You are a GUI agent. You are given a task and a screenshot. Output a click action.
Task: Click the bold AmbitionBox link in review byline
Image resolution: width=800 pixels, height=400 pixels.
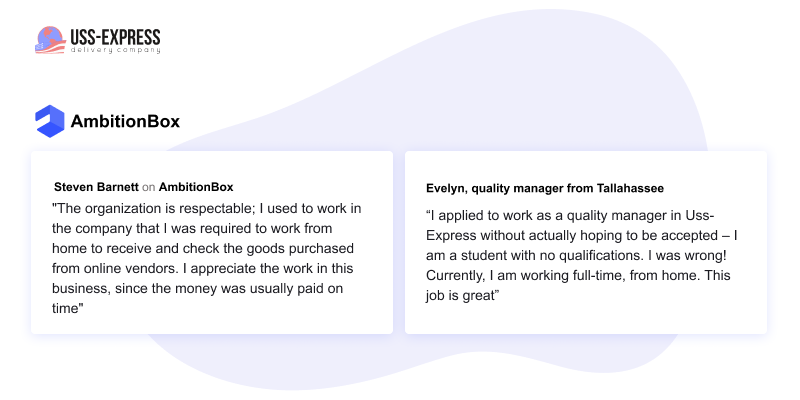tap(196, 187)
